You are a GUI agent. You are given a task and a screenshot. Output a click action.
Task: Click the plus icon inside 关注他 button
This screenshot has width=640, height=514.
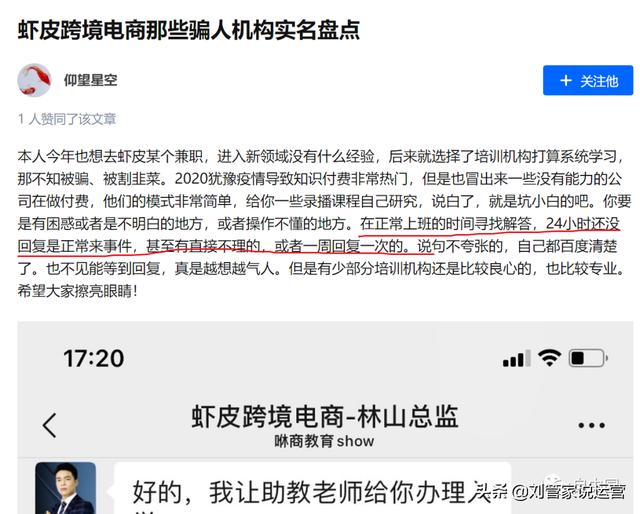565,80
